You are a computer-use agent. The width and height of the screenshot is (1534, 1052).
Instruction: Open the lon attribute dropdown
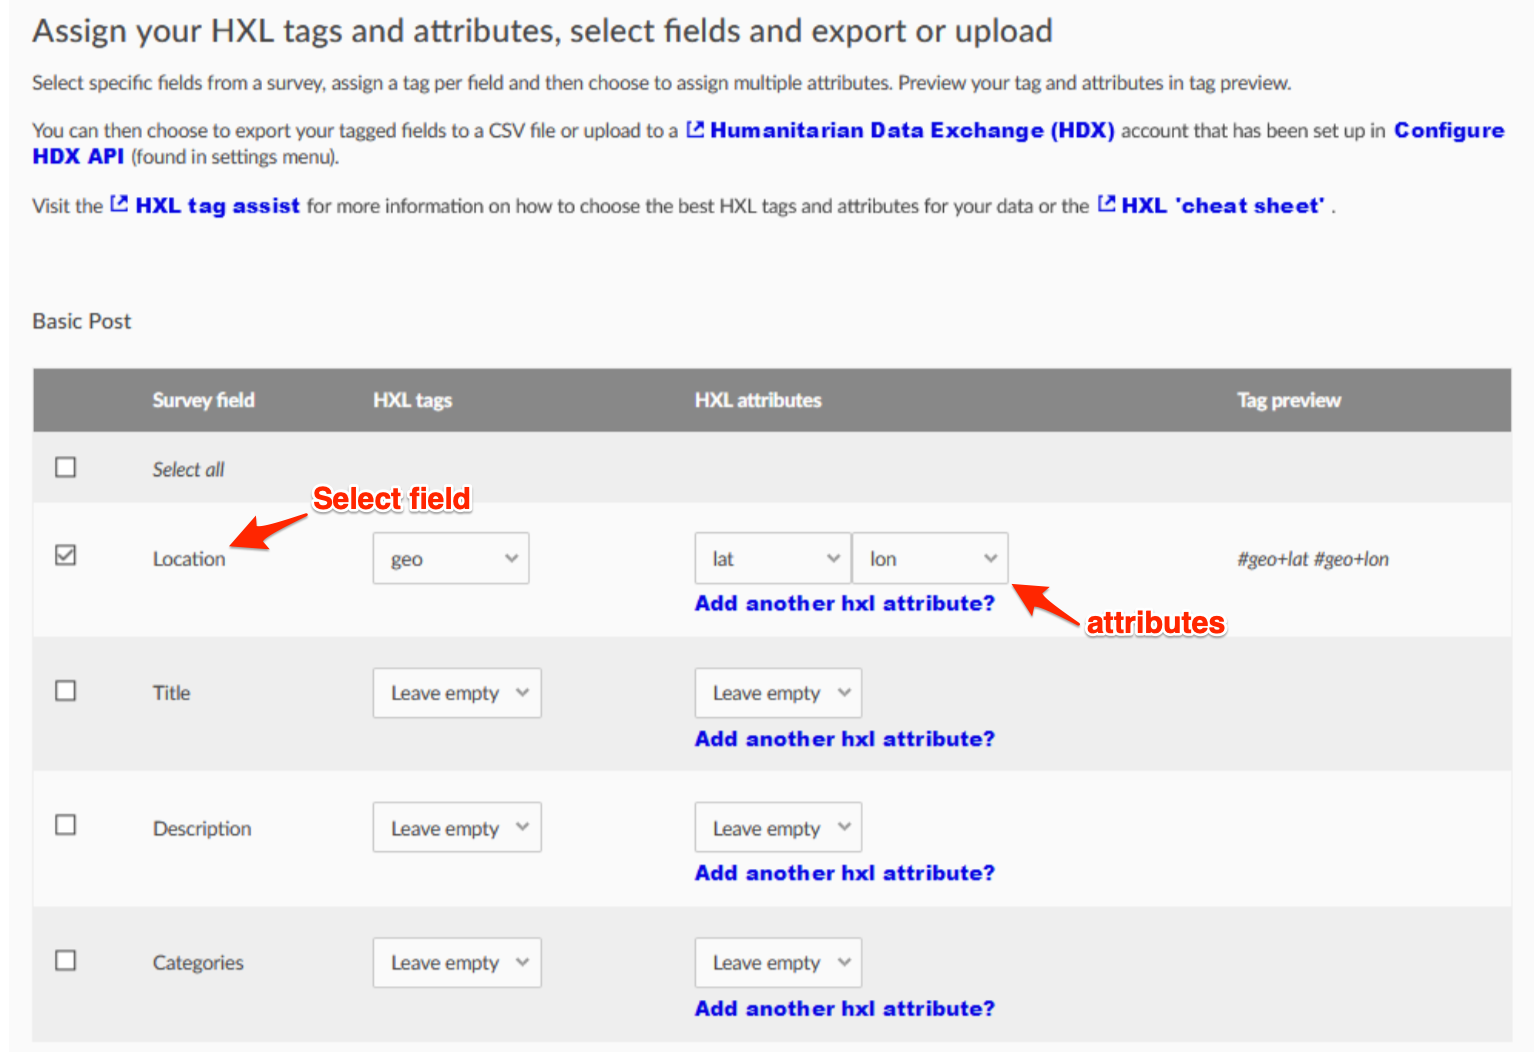(x=929, y=558)
